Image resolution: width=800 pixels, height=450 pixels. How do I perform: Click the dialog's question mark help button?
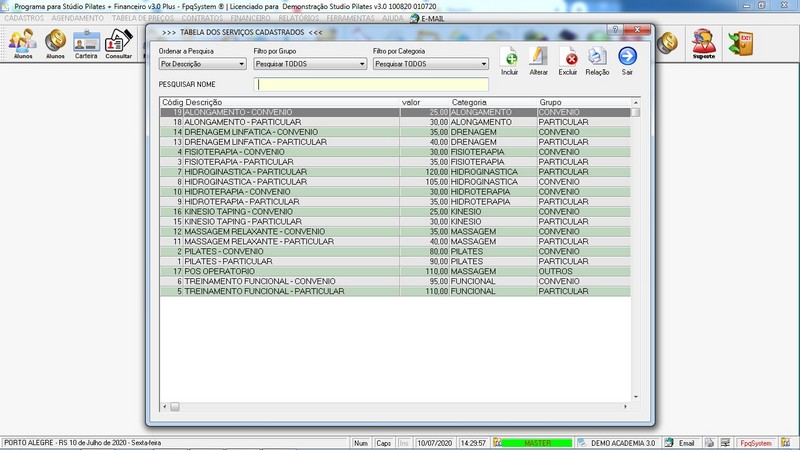615,30
